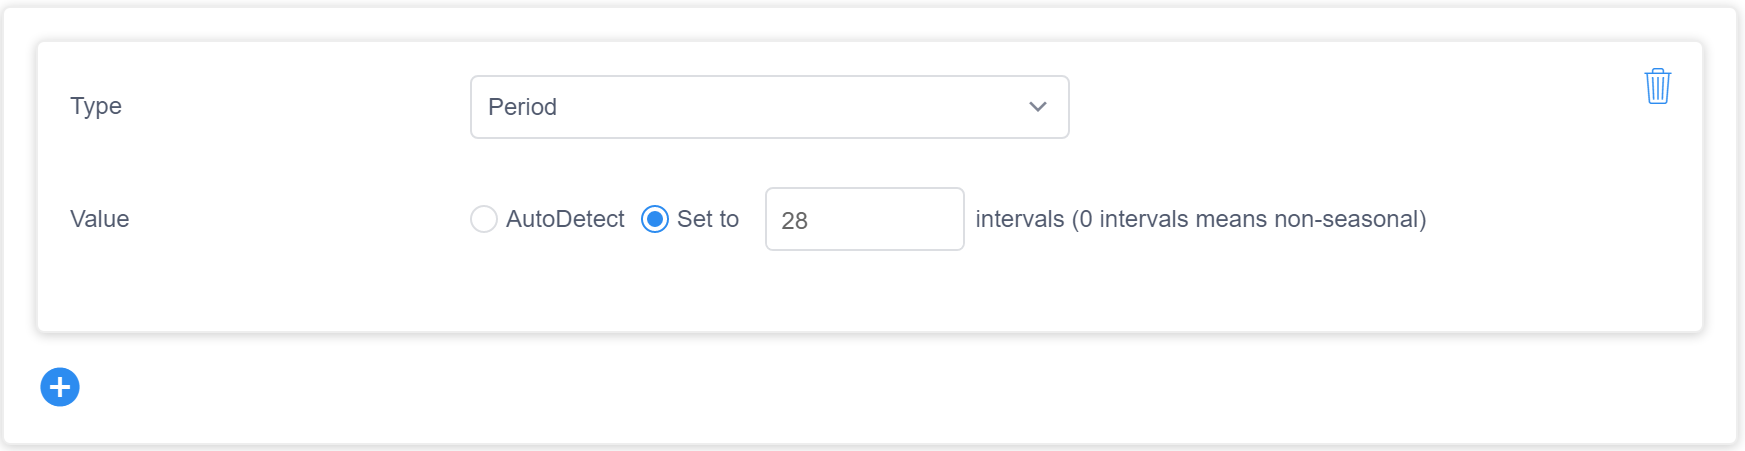Screen dimensions: 1745x451
Task: Click the number 28 in the interval box
Action: [x=794, y=221]
